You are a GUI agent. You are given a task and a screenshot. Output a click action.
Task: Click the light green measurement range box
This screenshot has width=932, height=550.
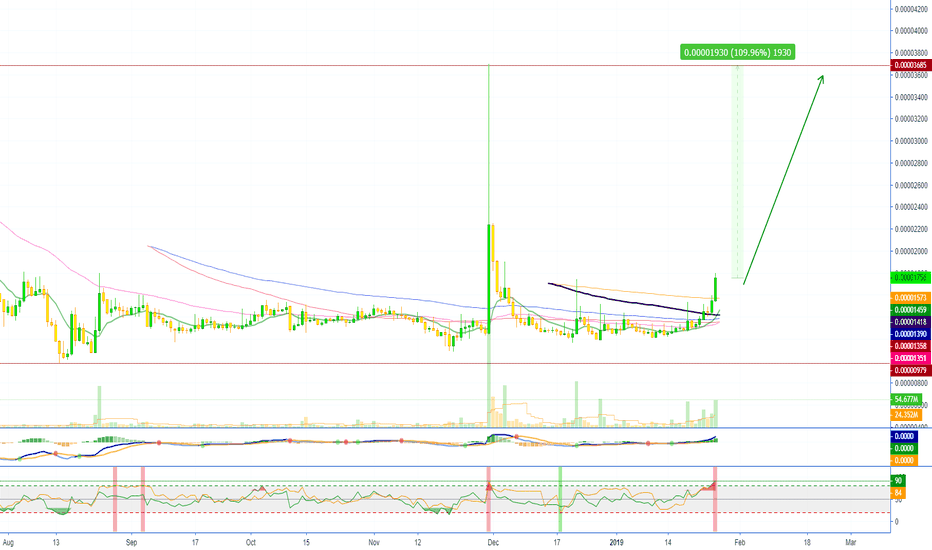[738, 172]
